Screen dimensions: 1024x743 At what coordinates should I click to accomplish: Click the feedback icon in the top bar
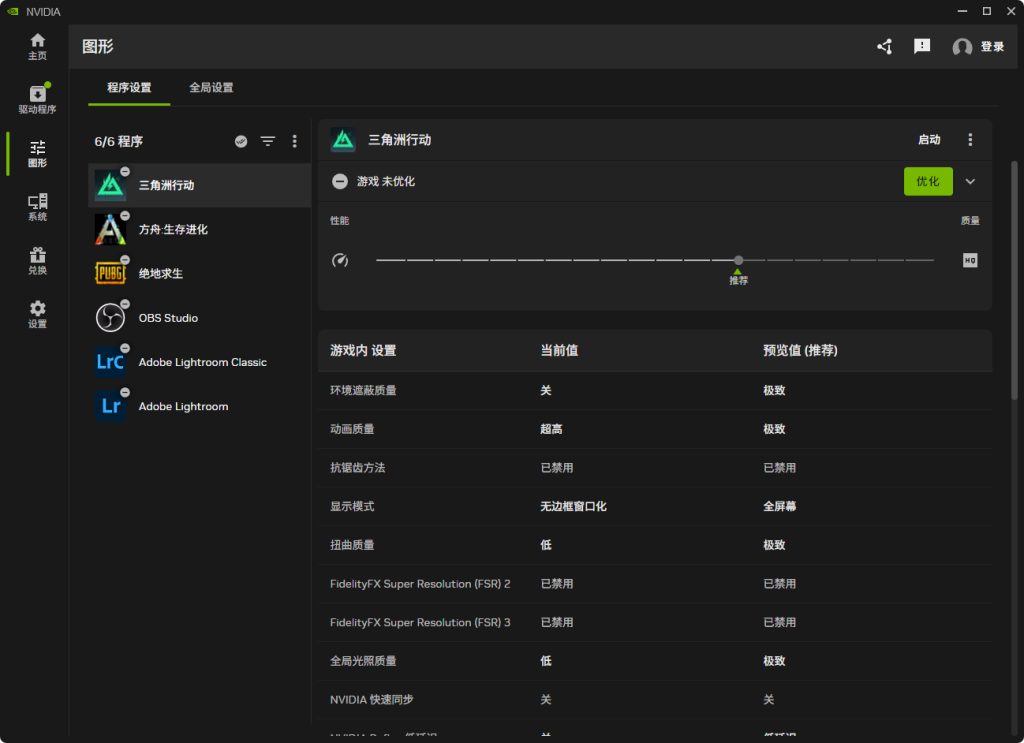tap(922, 46)
